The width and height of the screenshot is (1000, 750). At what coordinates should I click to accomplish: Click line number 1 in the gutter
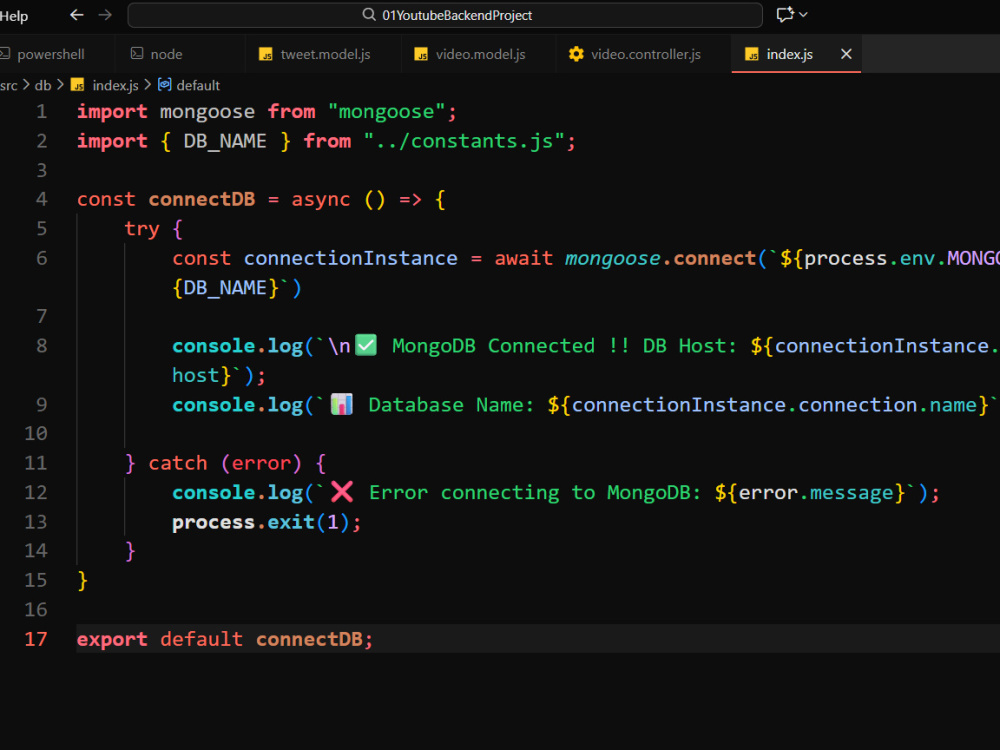[41, 112]
